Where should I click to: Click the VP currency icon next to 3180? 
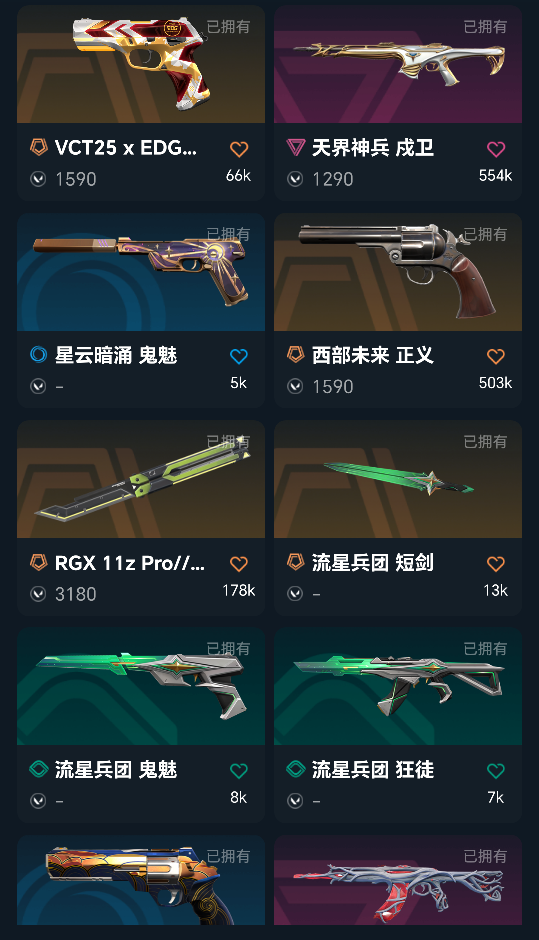pyautogui.click(x=38, y=594)
